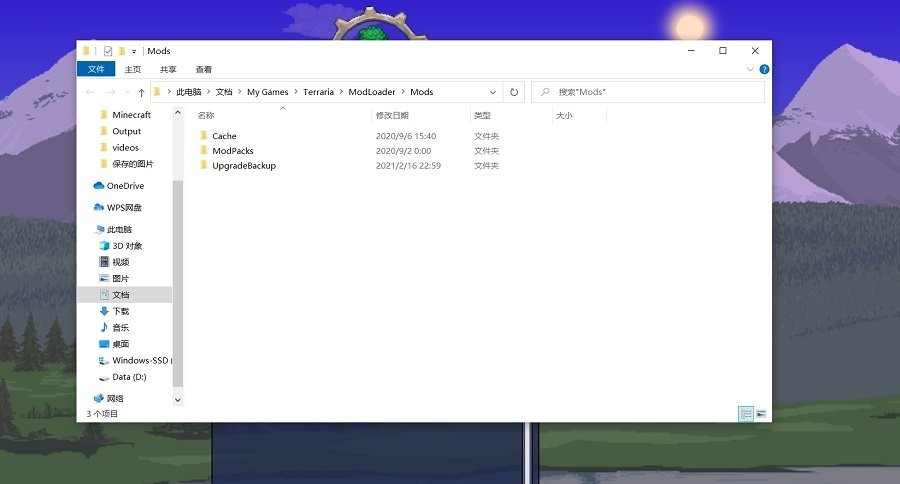
Task: Click the OneDrive cloud icon in sidebar
Action: point(99,186)
